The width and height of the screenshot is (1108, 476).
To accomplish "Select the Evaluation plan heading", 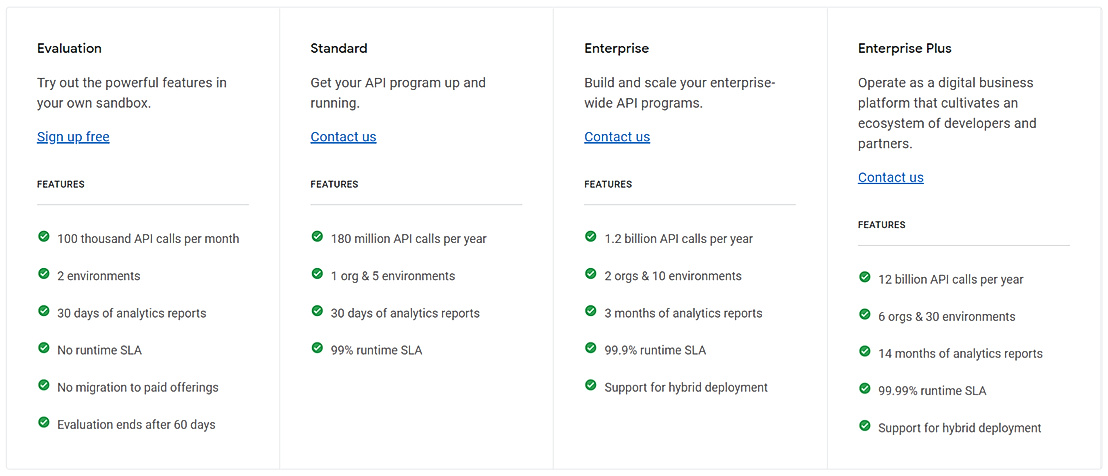I will click(69, 48).
